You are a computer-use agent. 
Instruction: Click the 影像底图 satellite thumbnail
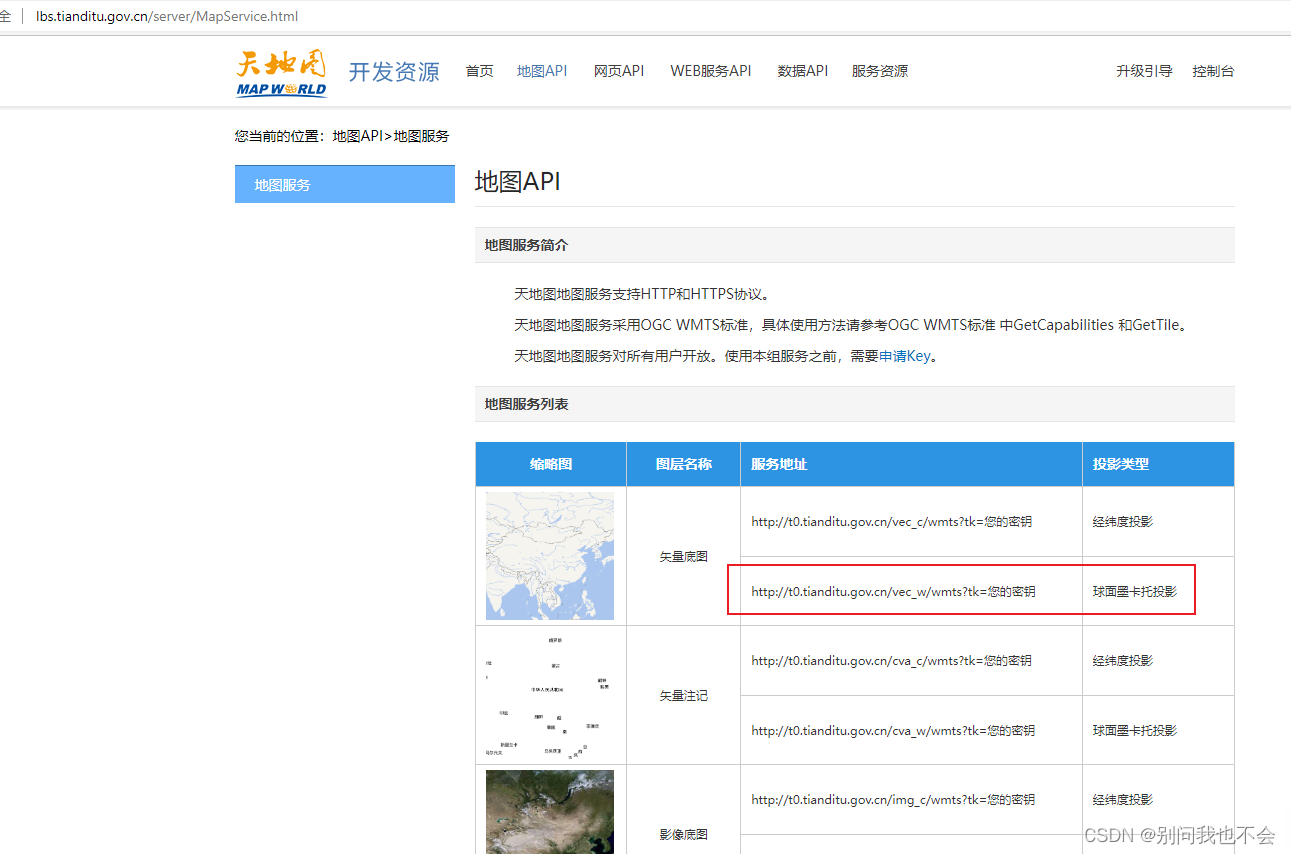pos(550,811)
